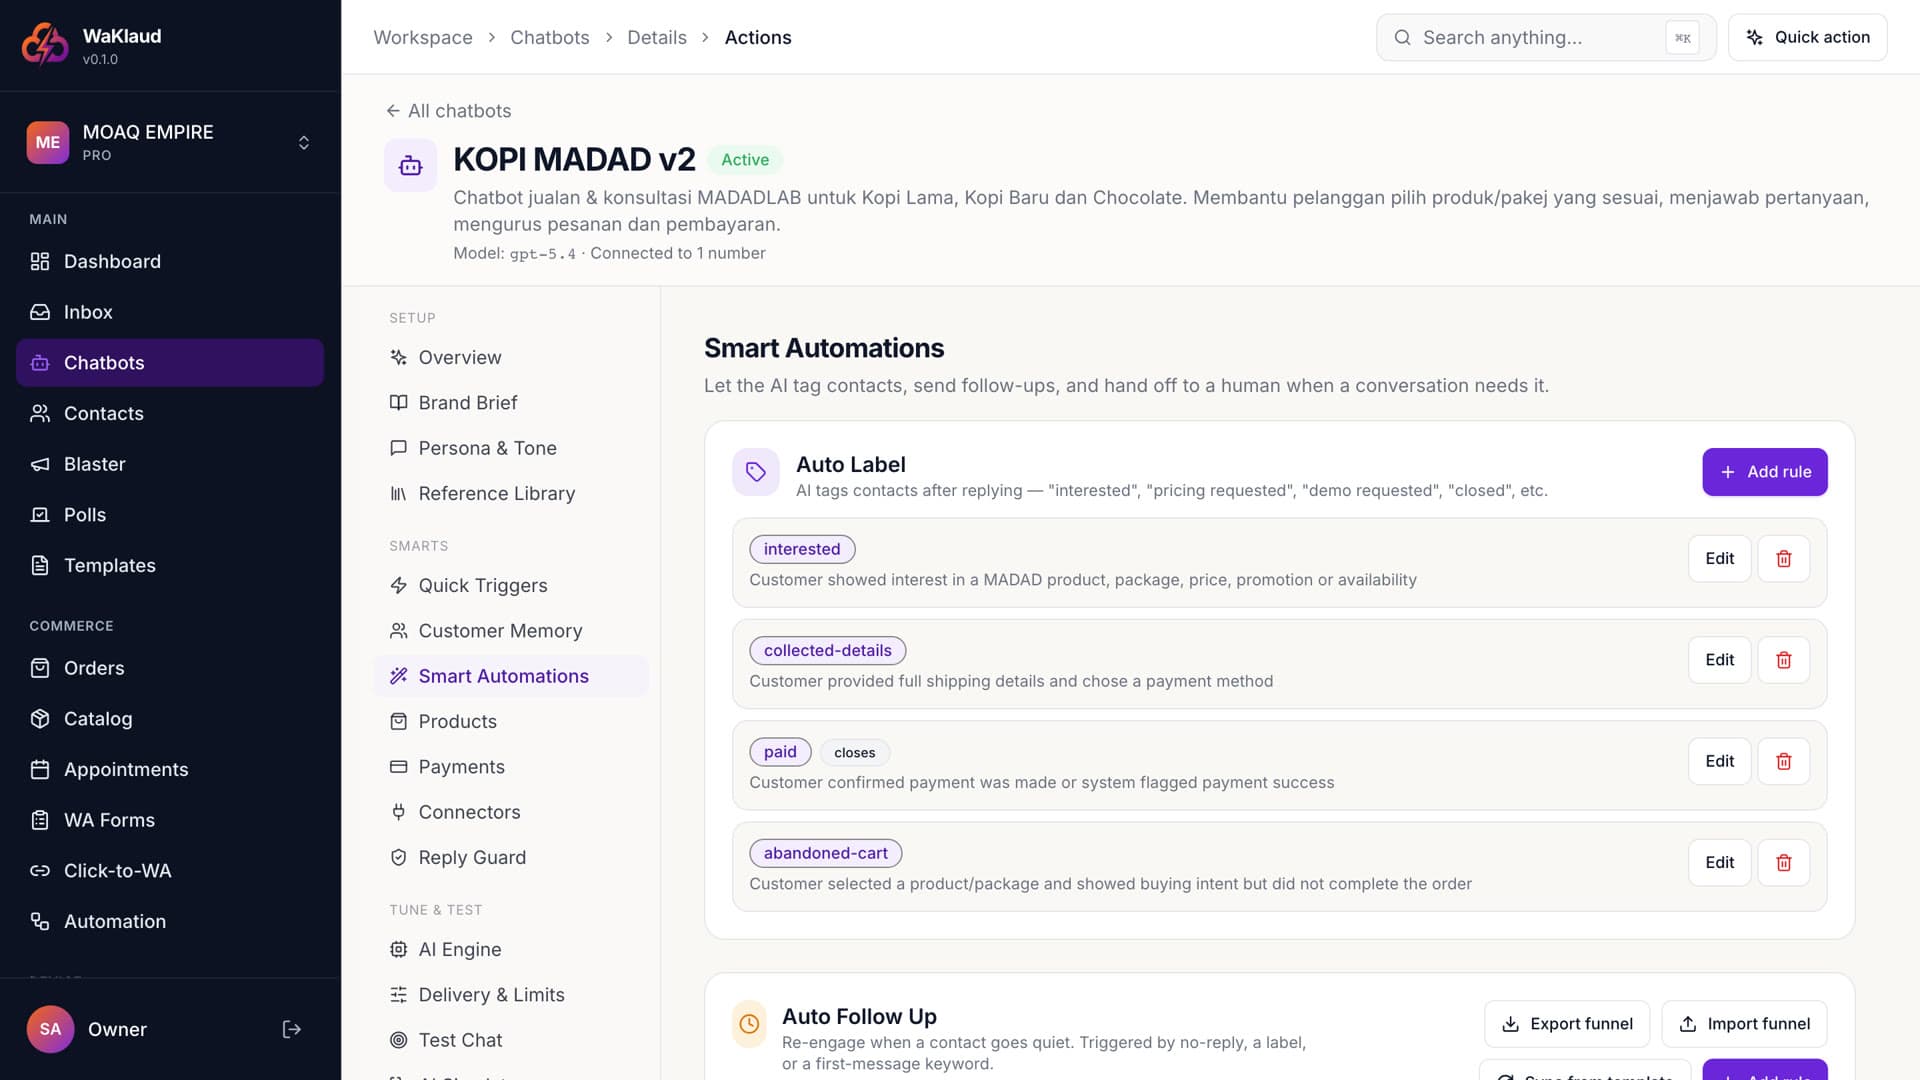Click the Auto Label tag icon
The height and width of the screenshot is (1080, 1920).
click(x=756, y=472)
